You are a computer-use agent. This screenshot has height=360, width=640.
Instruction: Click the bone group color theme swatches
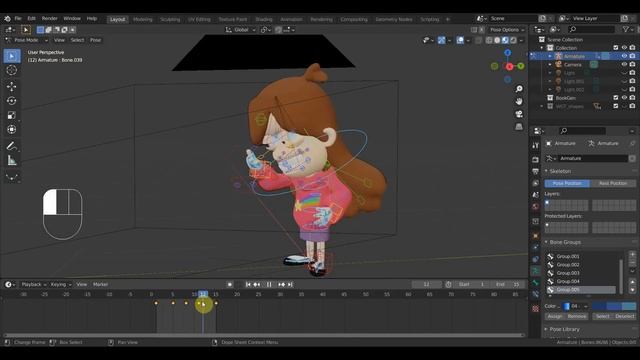[x=614, y=306]
